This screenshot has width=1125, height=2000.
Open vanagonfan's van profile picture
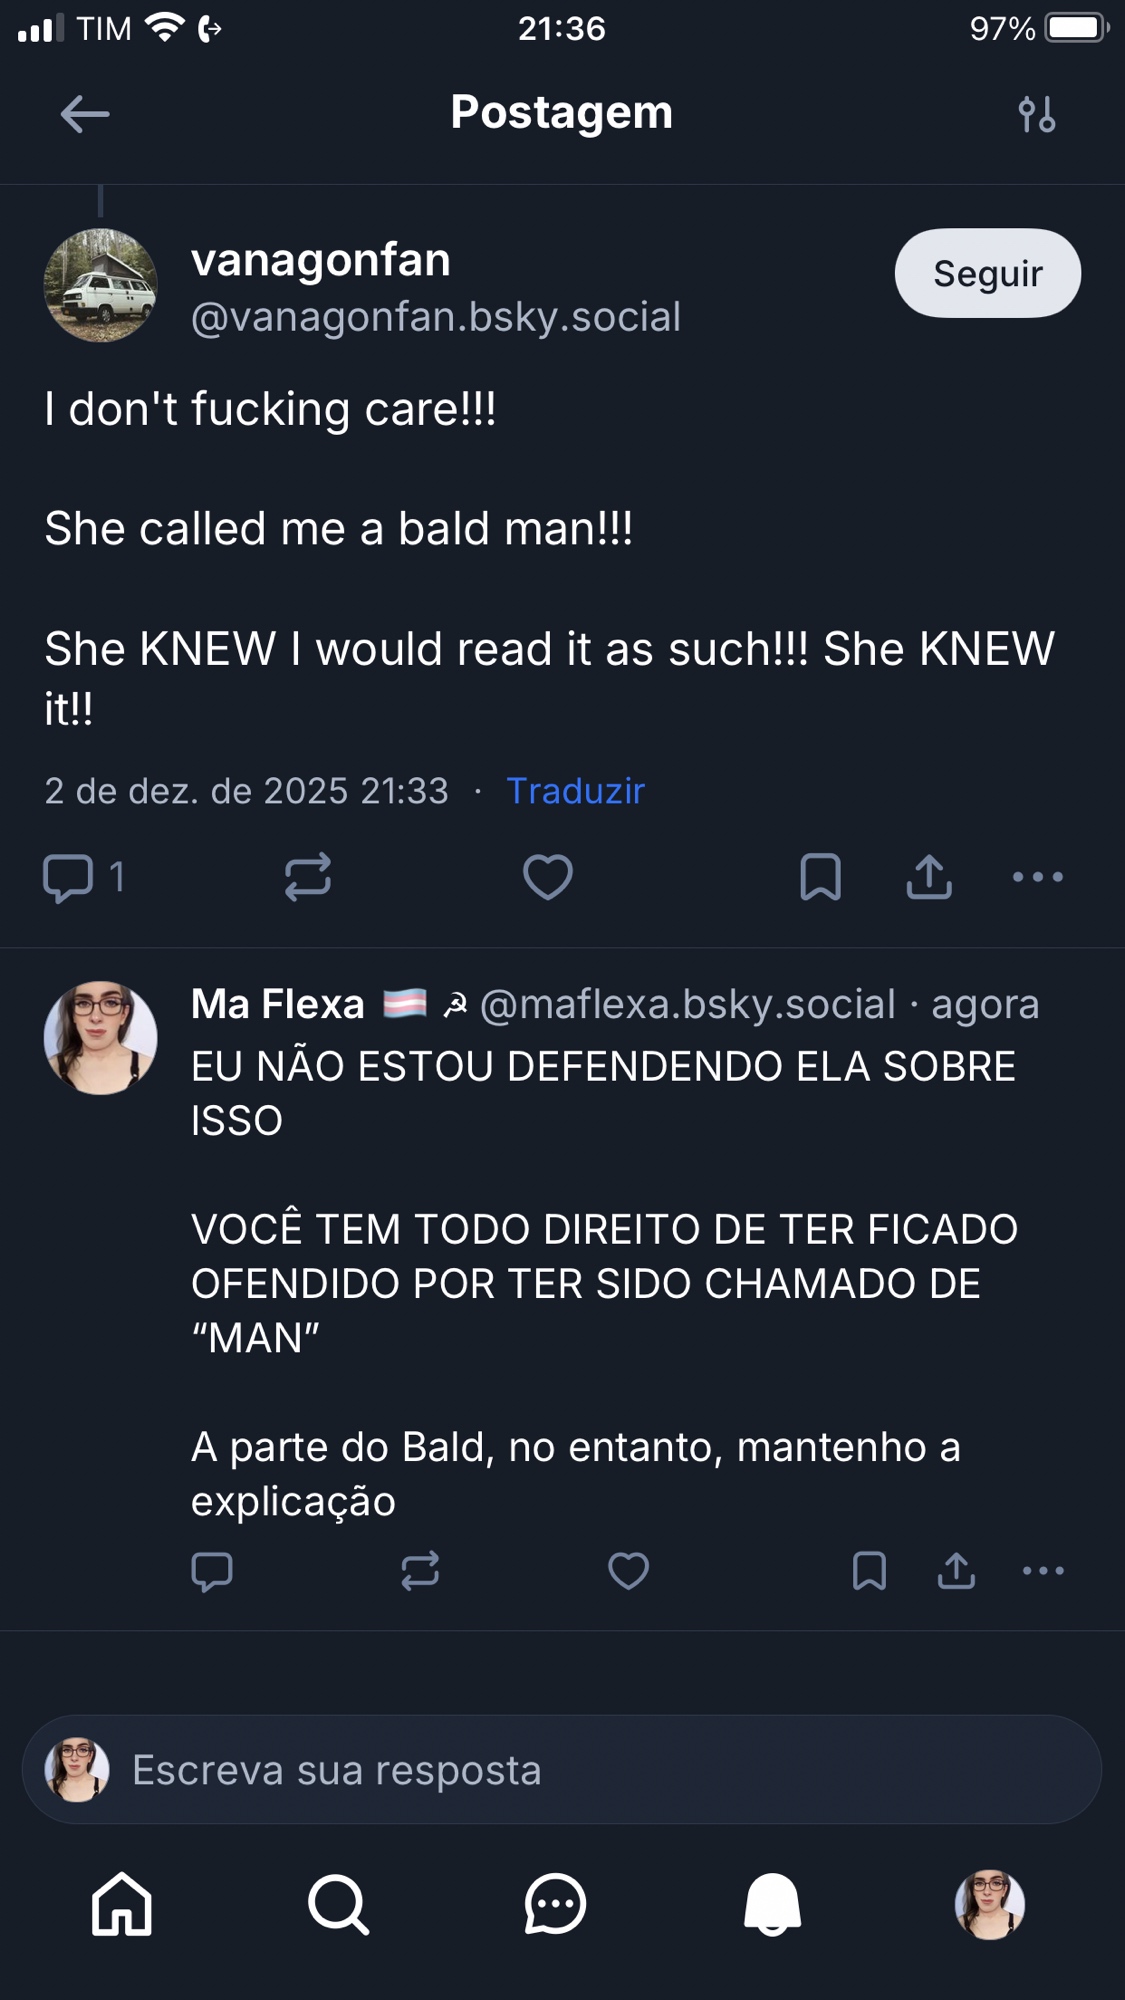(100, 285)
